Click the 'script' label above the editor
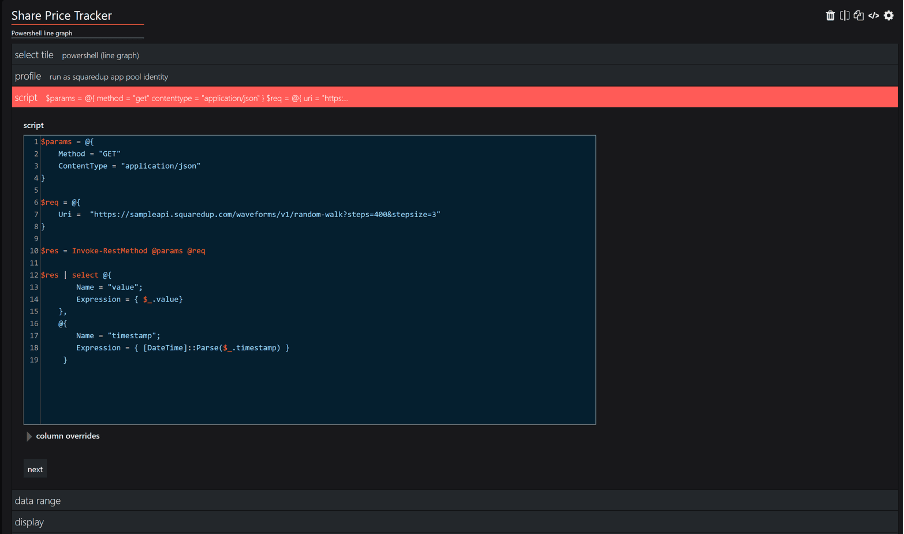This screenshot has width=904, height=534. click(x=33, y=125)
